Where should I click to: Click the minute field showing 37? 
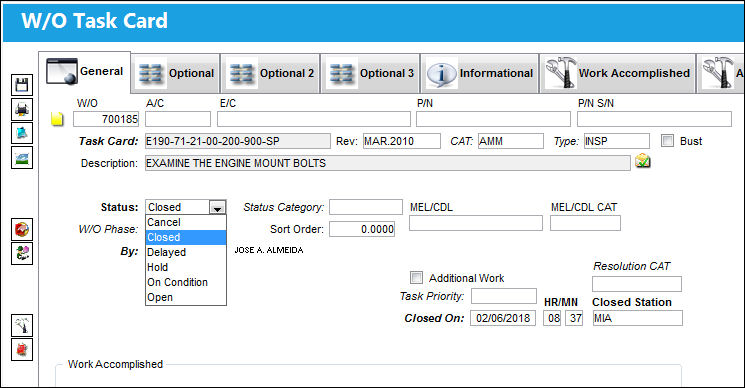(574, 318)
